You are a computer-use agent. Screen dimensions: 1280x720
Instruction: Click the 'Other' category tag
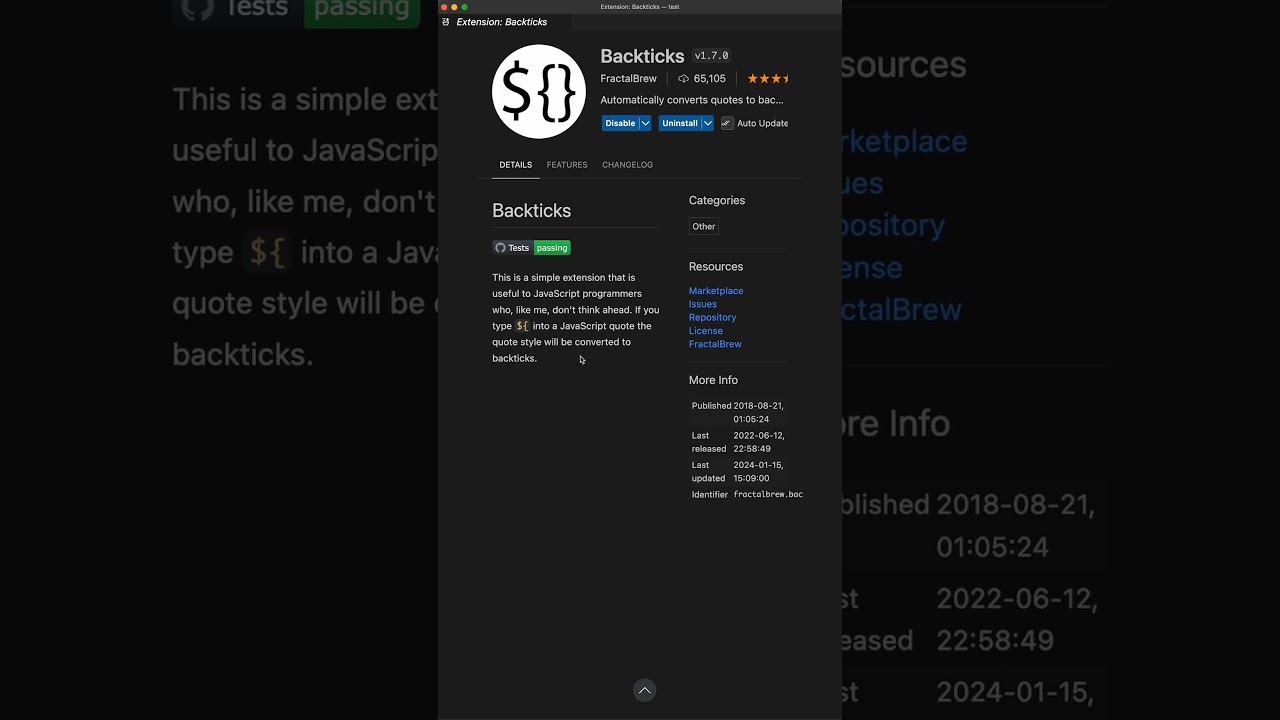704,226
